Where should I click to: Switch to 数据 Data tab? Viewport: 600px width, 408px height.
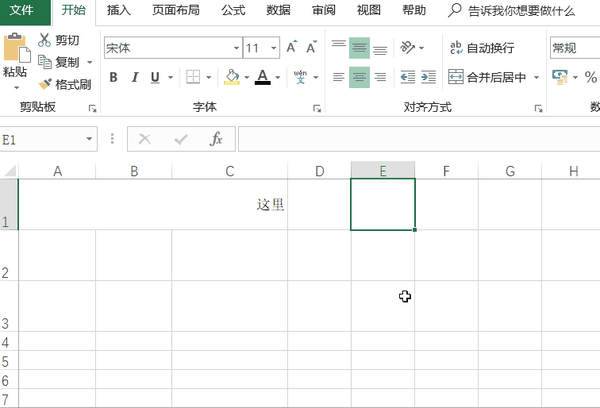(278, 10)
